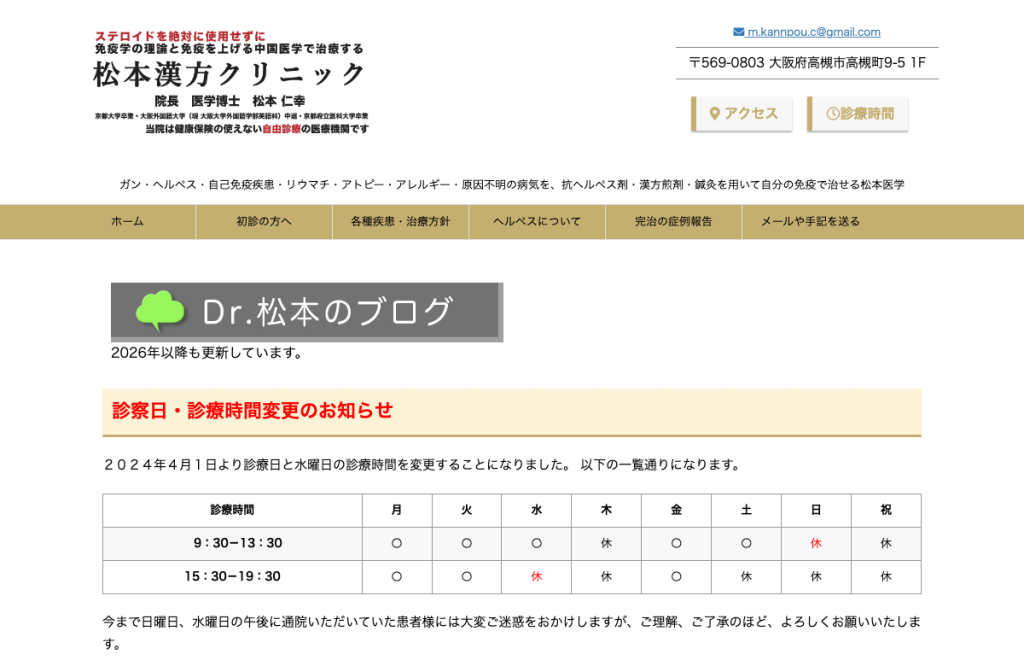Open the ヘルペスについて menu item
The height and width of the screenshot is (666, 1024).
click(x=537, y=221)
